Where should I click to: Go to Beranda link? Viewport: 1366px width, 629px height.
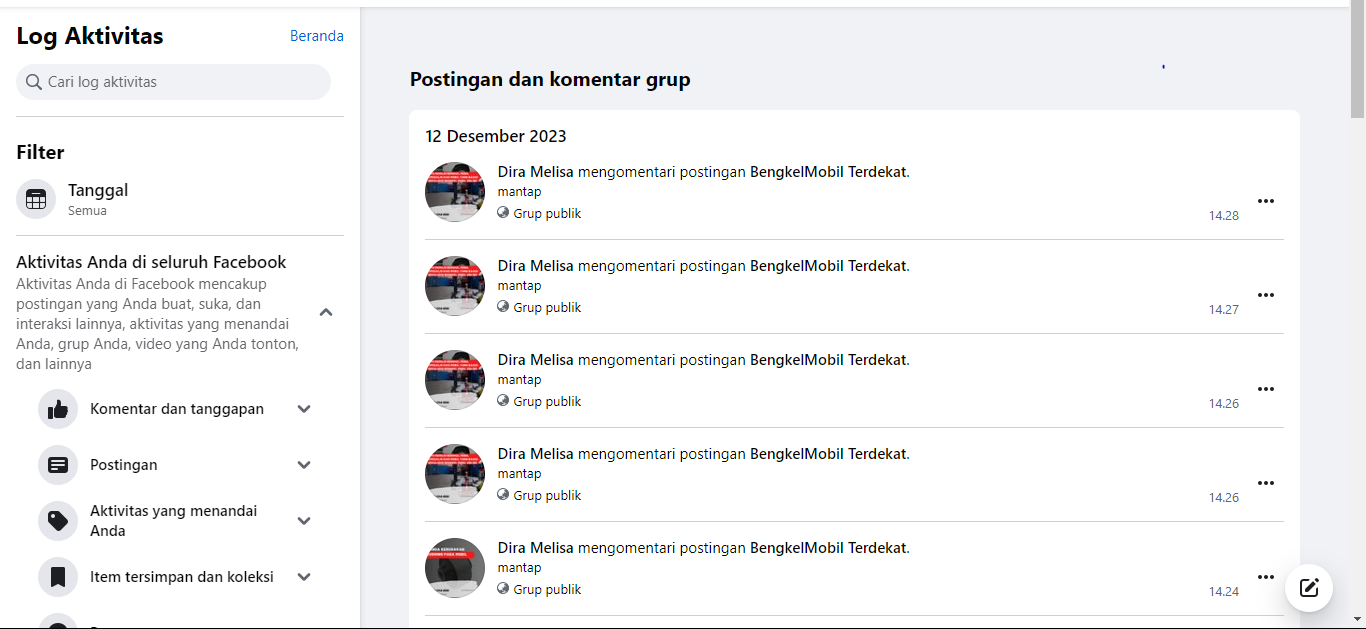click(x=317, y=36)
